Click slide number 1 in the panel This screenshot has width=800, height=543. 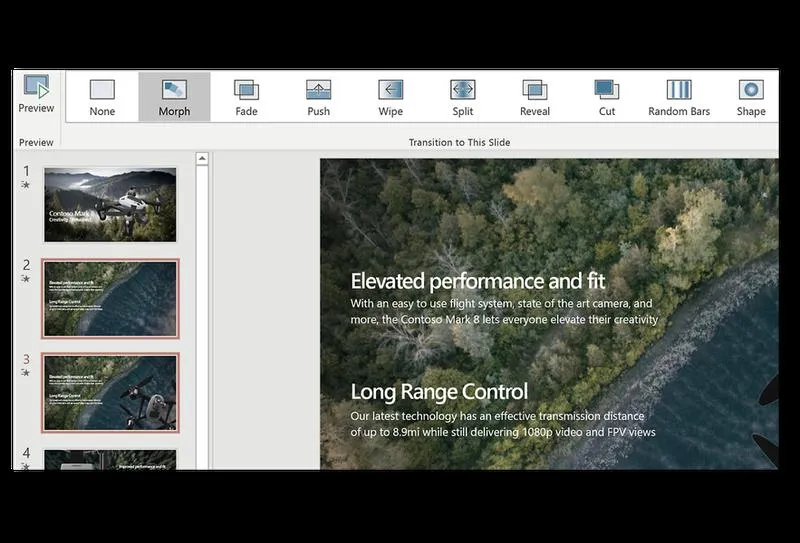pos(27,171)
